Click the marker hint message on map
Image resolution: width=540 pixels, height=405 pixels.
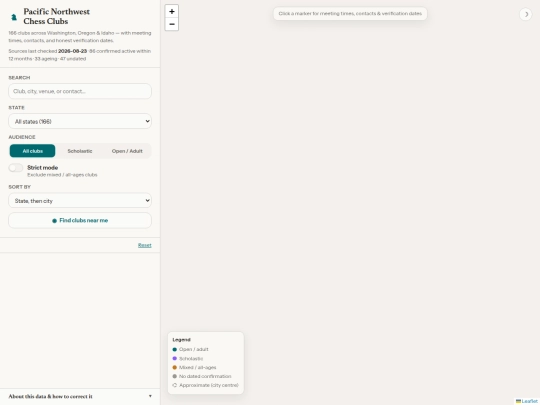[x=350, y=13]
